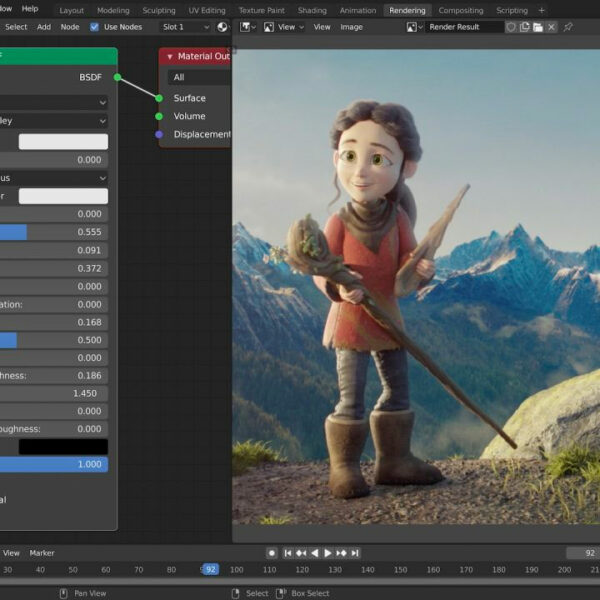This screenshot has width=600, height=600.
Task: Open image file using the folder icon
Action: [538, 27]
